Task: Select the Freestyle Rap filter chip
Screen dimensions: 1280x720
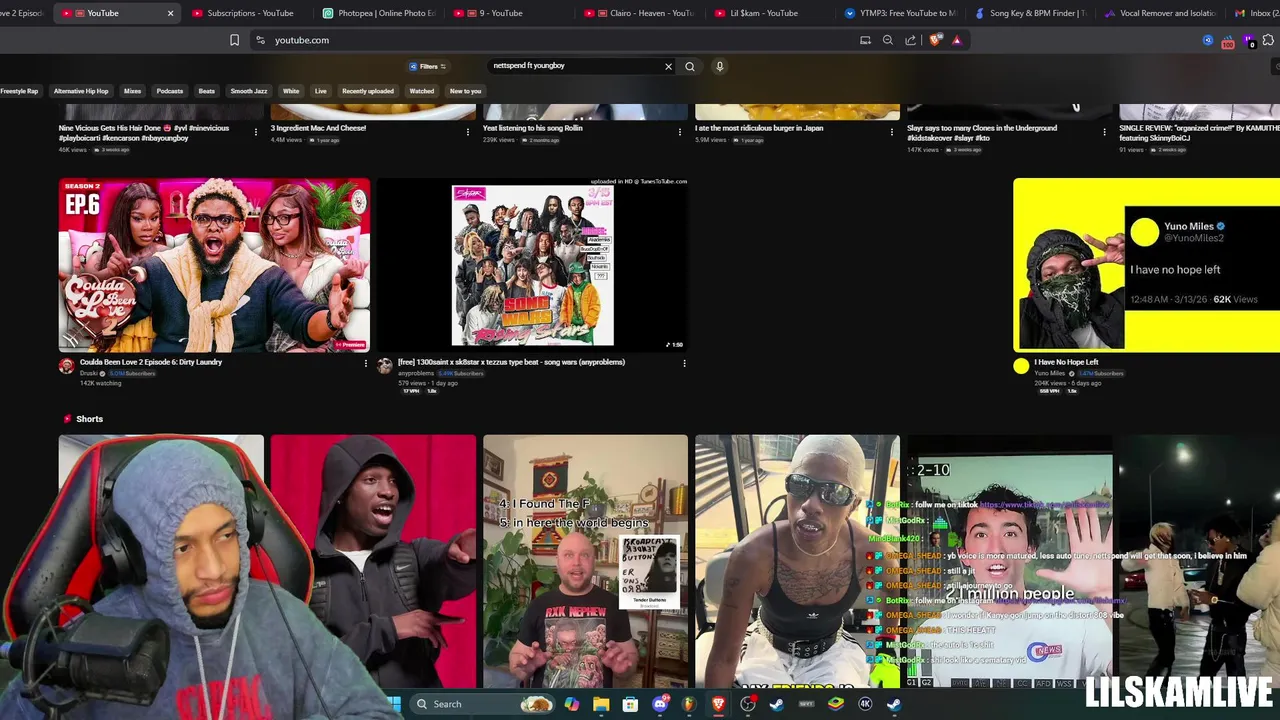Action: click(19, 91)
